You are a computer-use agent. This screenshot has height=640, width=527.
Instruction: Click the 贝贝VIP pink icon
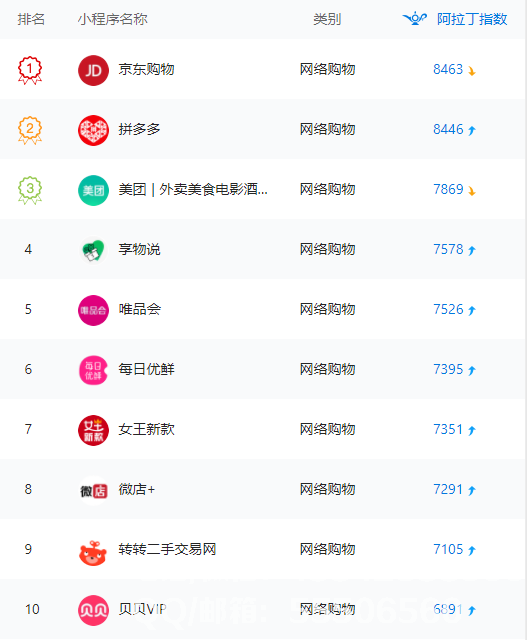[93, 610]
